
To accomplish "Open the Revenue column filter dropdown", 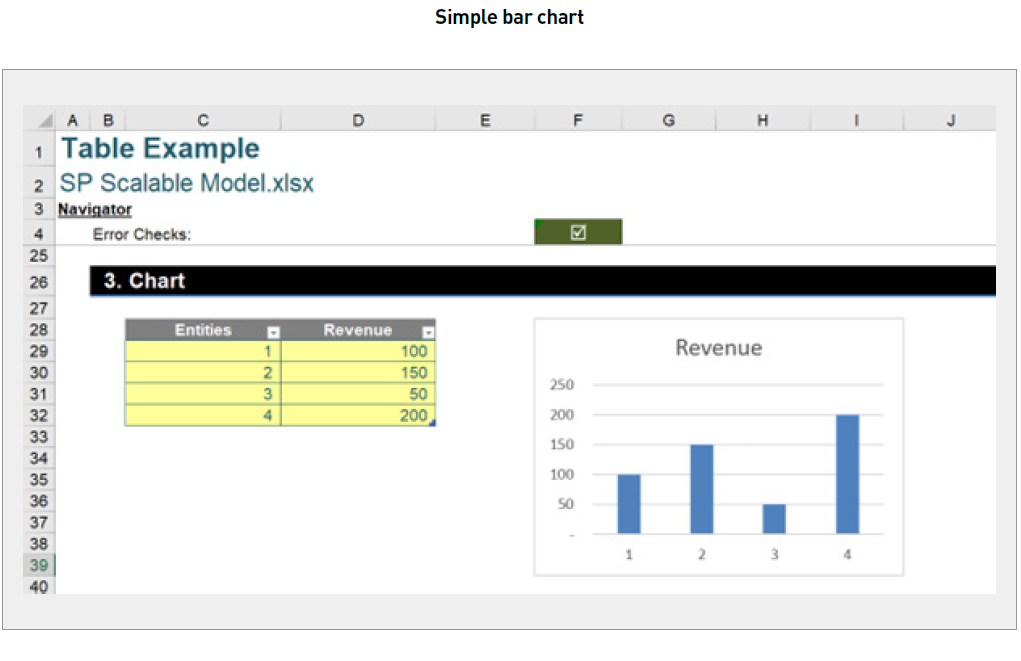I will click(428, 330).
